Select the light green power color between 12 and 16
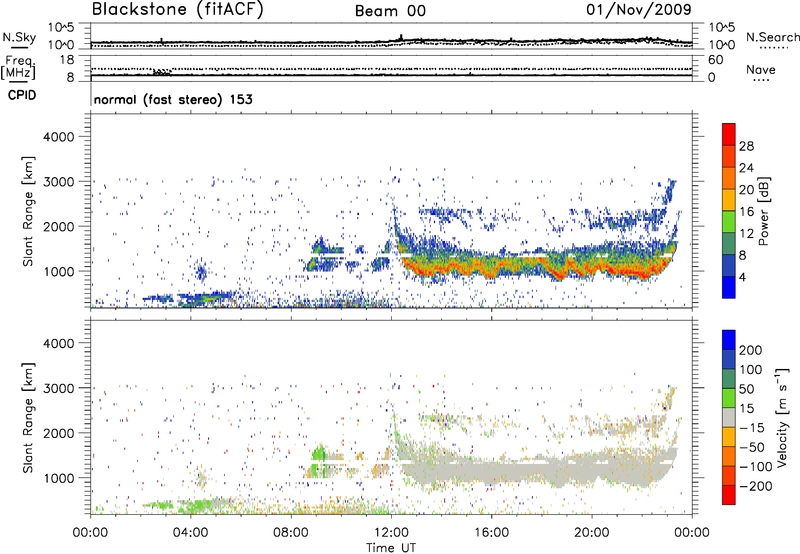This screenshot has width=800, height=554. pyautogui.click(x=729, y=222)
